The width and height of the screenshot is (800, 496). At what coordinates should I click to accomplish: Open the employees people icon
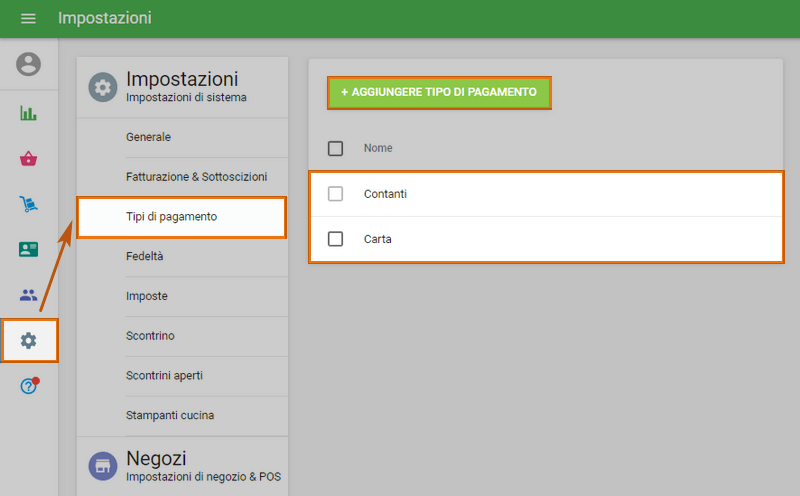[29, 295]
